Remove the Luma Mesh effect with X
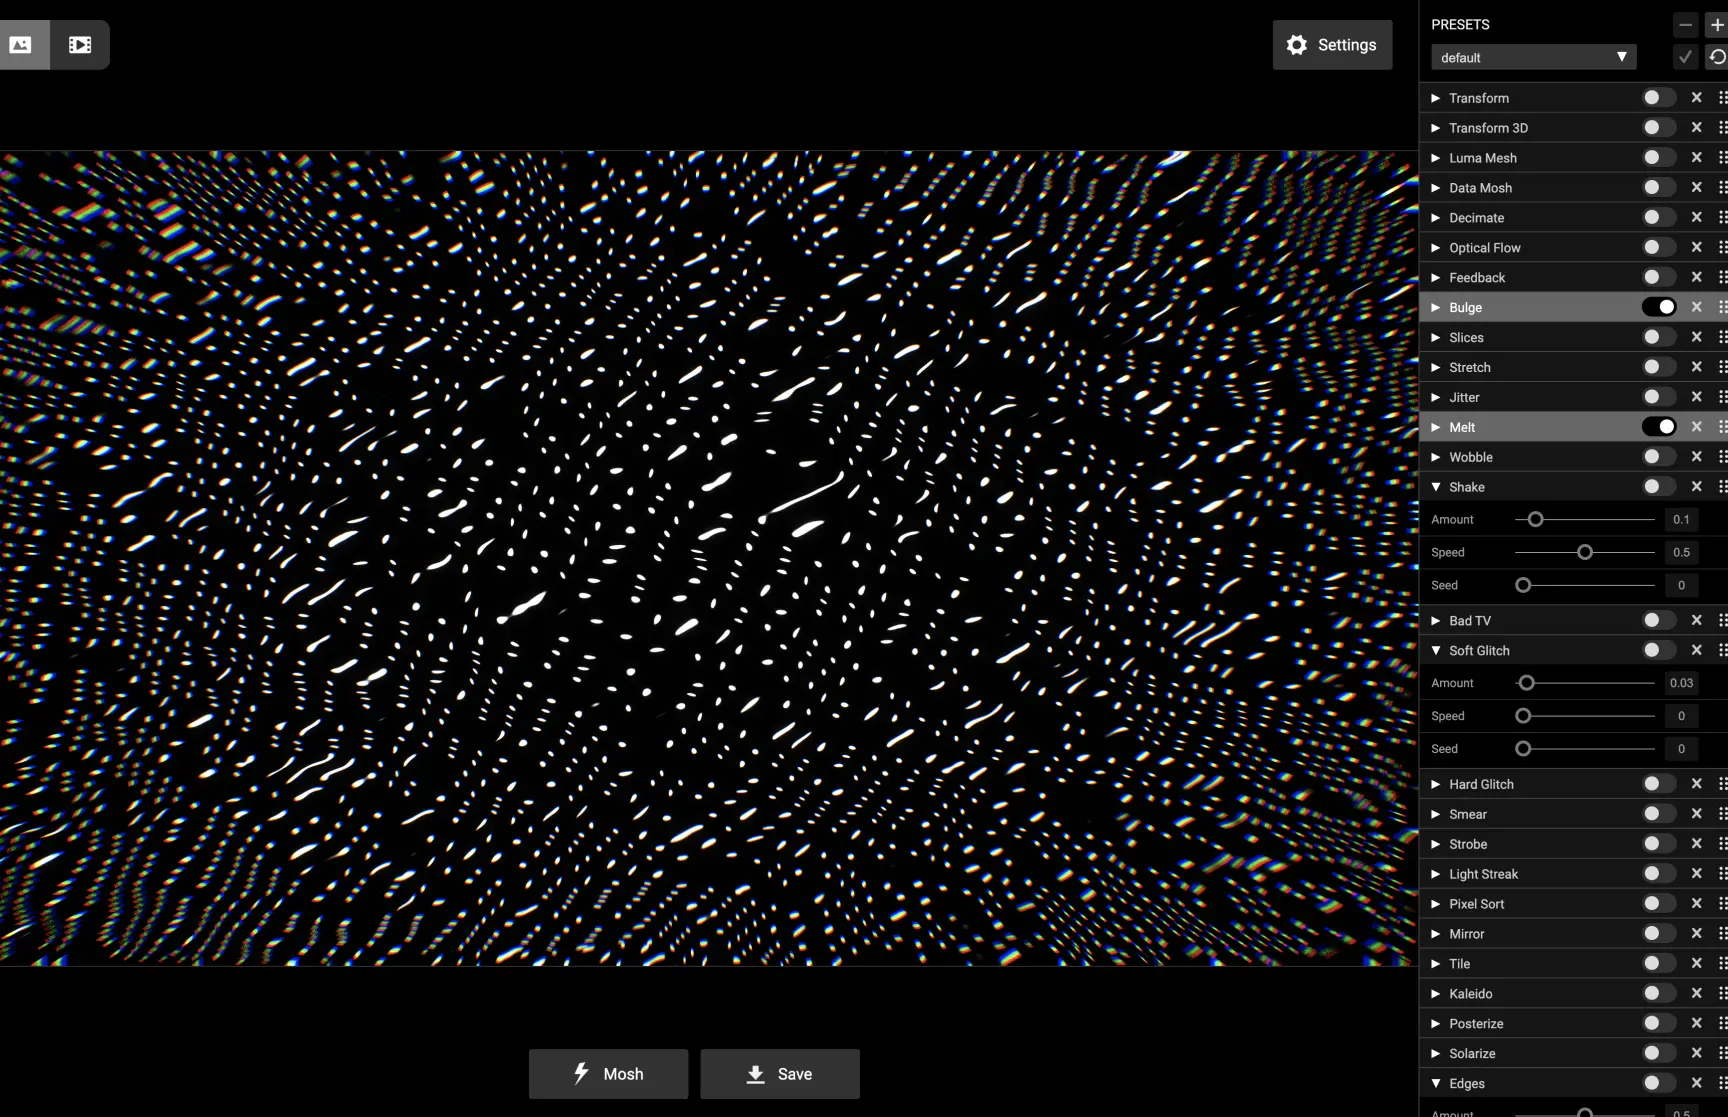This screenshot has width=1728, height=1117. click(1696, 158)
